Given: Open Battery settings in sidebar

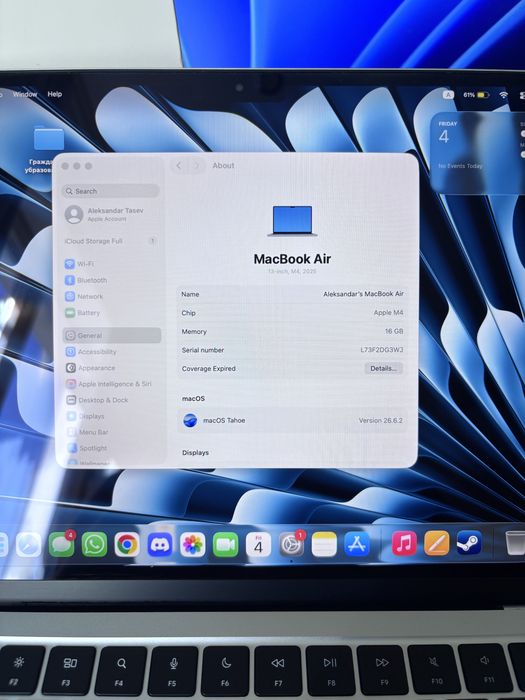Looking at the screenshot, I should tap(112, 312).
